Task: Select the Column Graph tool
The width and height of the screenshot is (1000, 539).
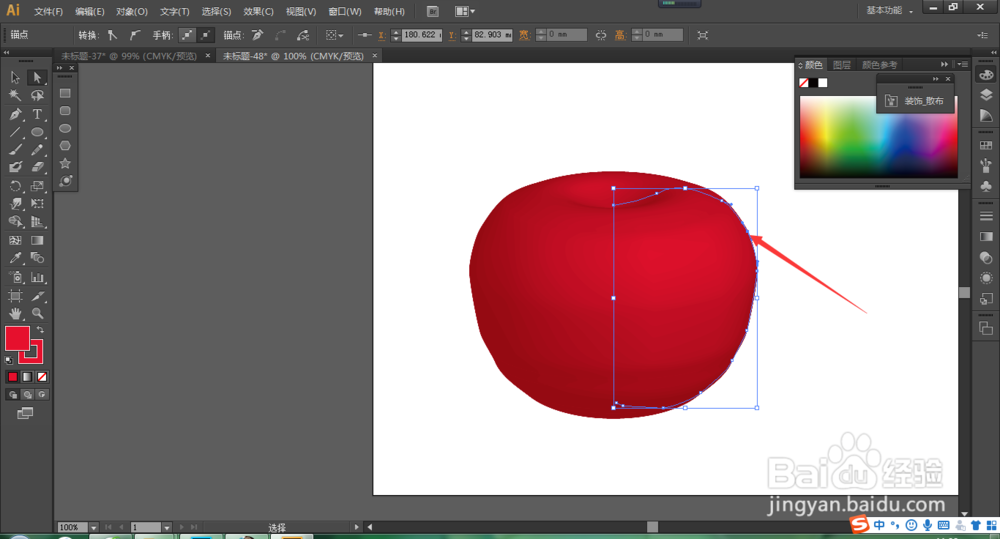Action: 37,277
